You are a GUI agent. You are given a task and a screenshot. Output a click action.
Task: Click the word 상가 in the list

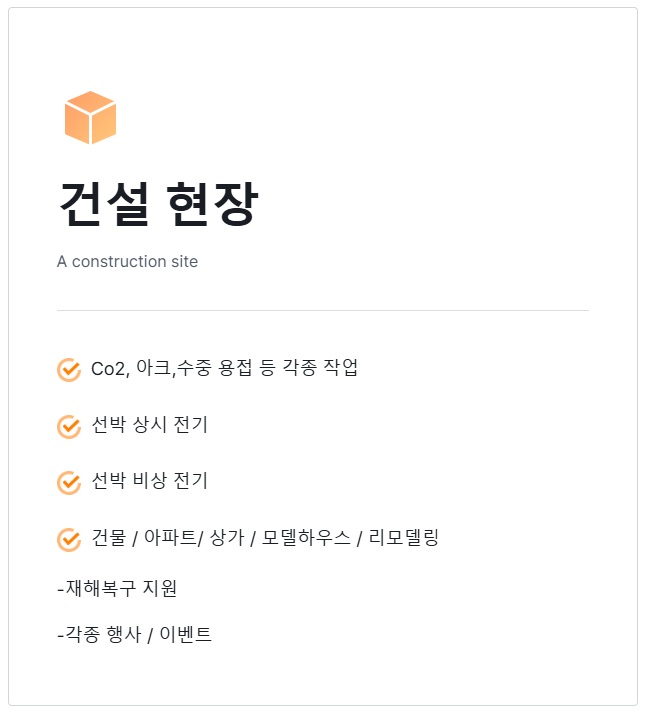point(228,538)
